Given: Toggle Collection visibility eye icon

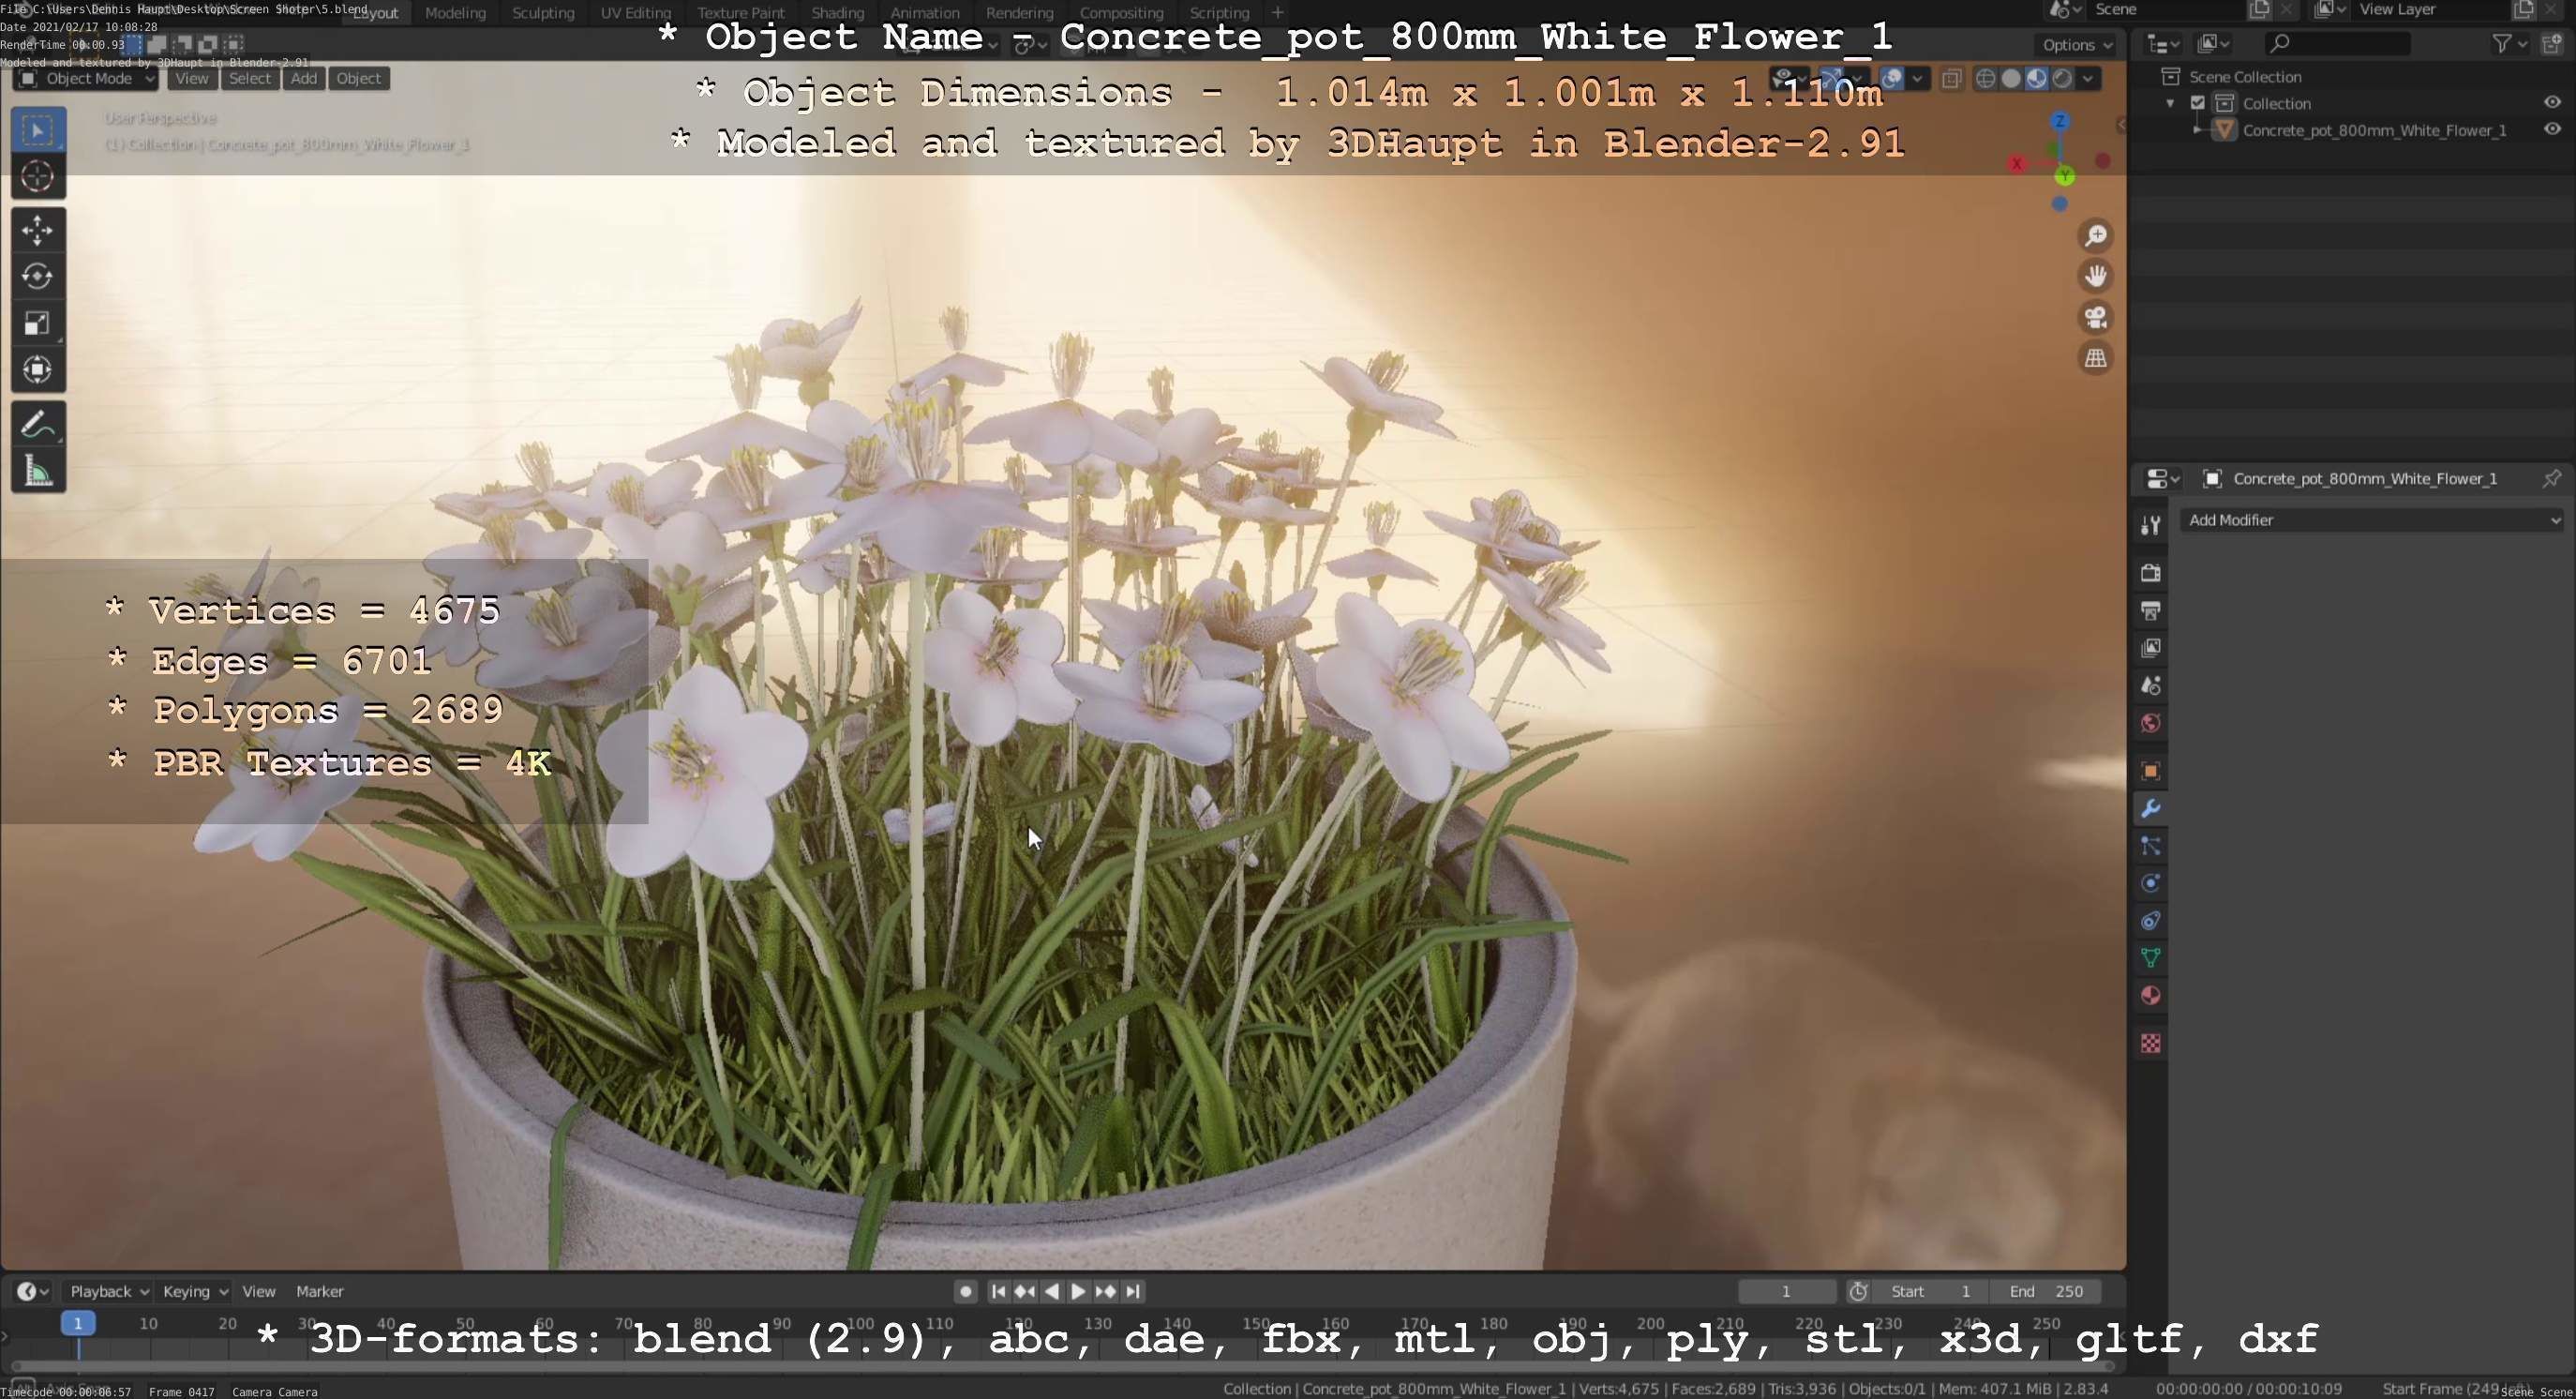Looking at the screenshot, I should pyautogui.click(x=2551, y=103).
